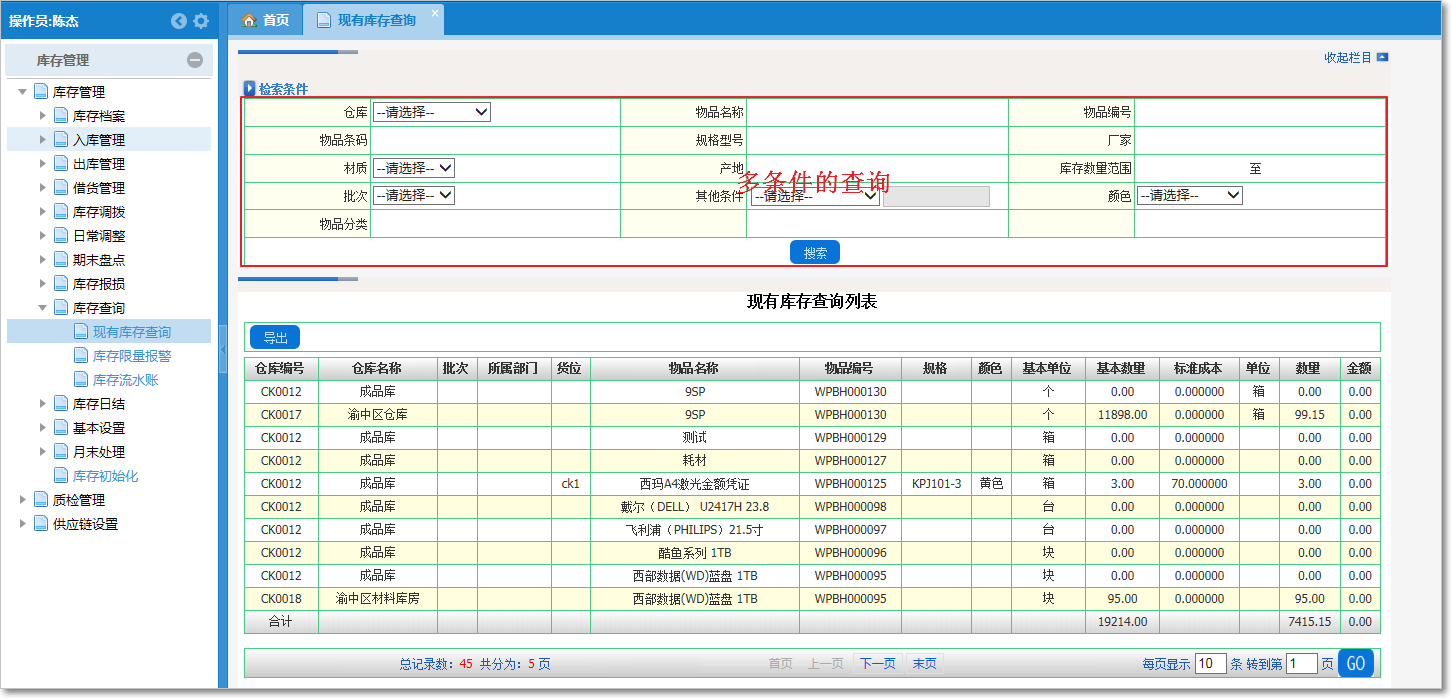Click the 收起栏目 collapse icon at top right

coord(1381,58)
